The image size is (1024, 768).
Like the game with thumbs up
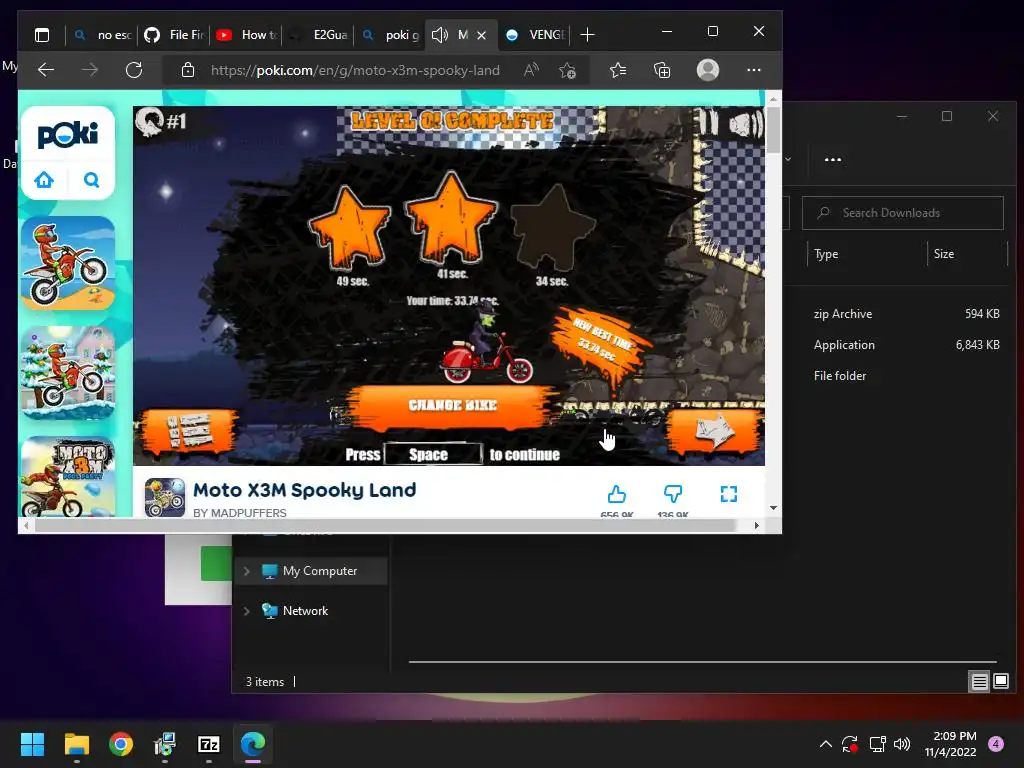(x=616, y=494)
